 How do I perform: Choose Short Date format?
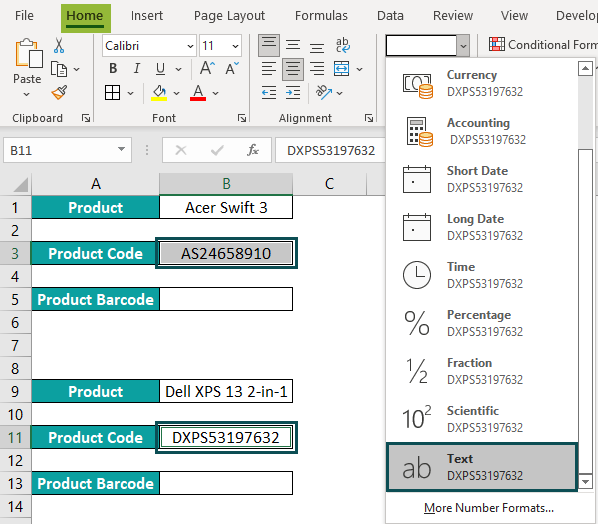(482, 180)
